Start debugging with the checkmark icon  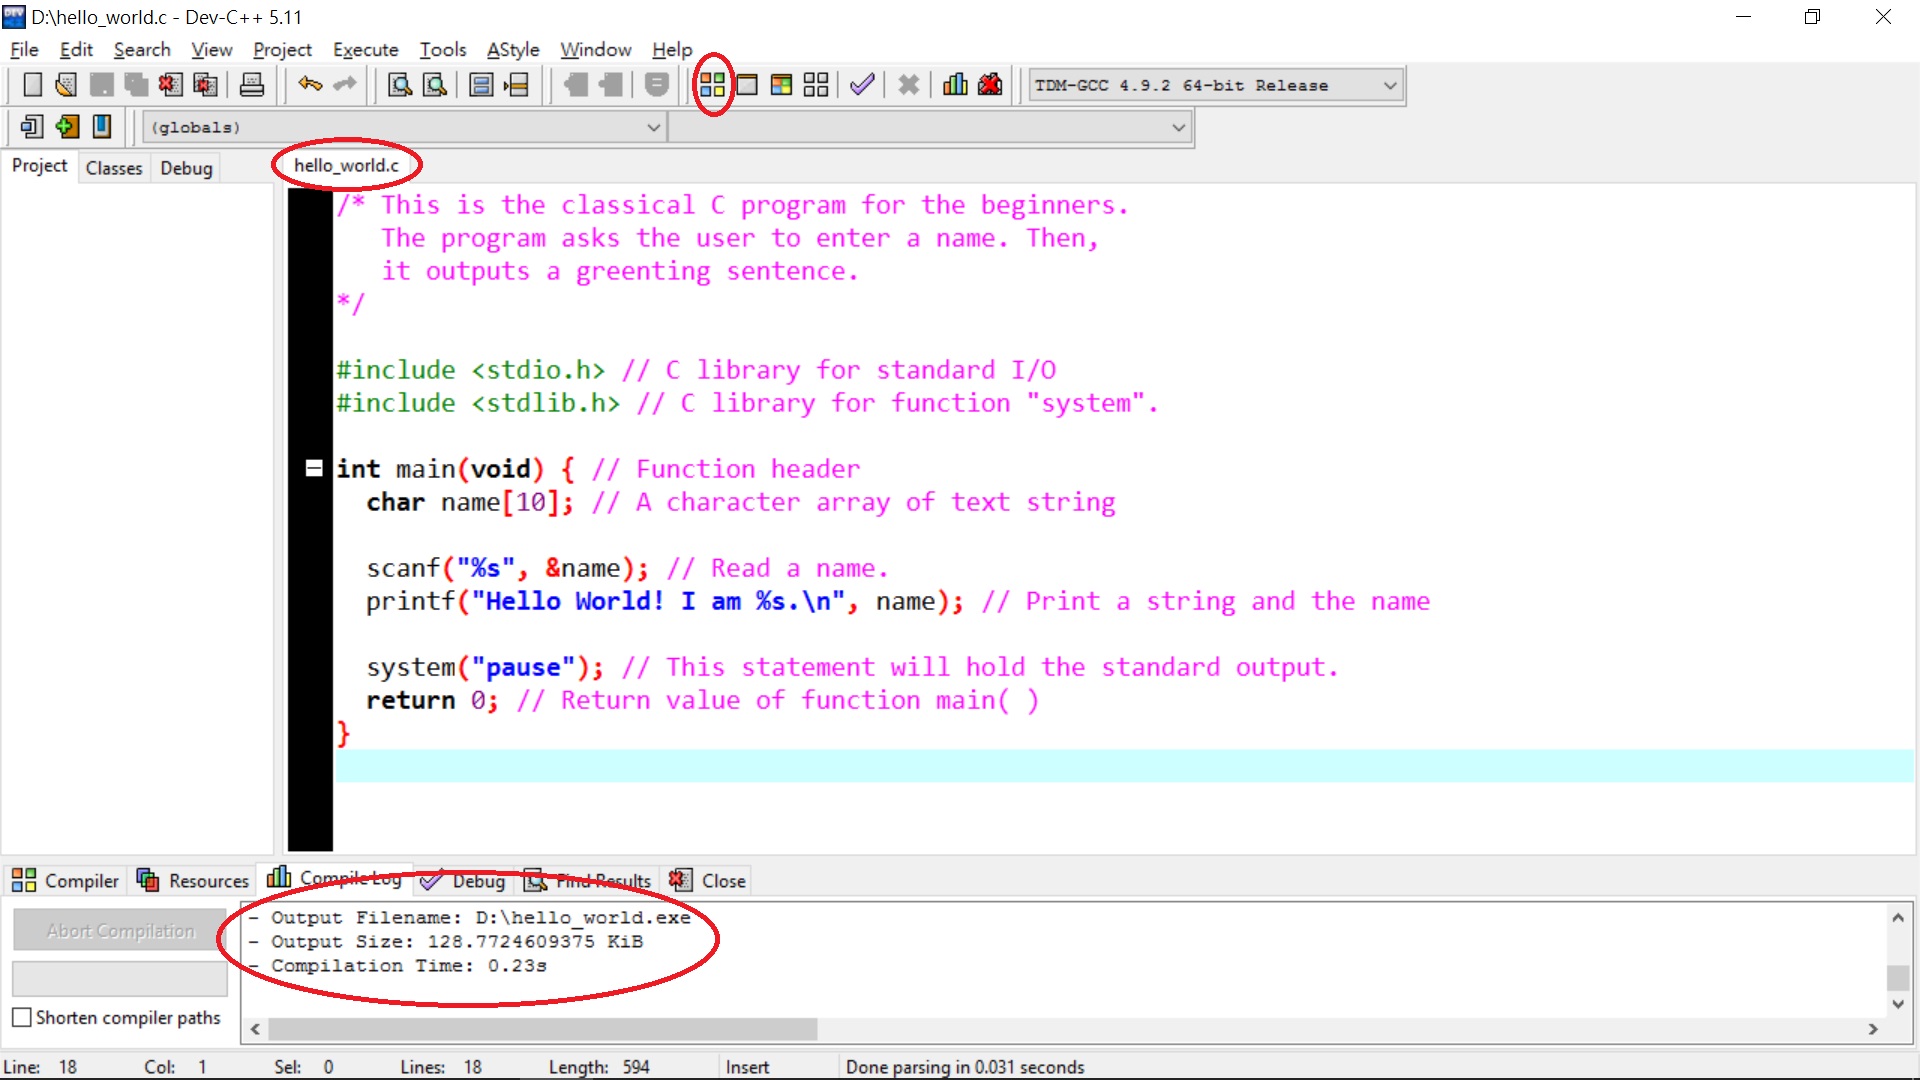(x=862, y=85)
